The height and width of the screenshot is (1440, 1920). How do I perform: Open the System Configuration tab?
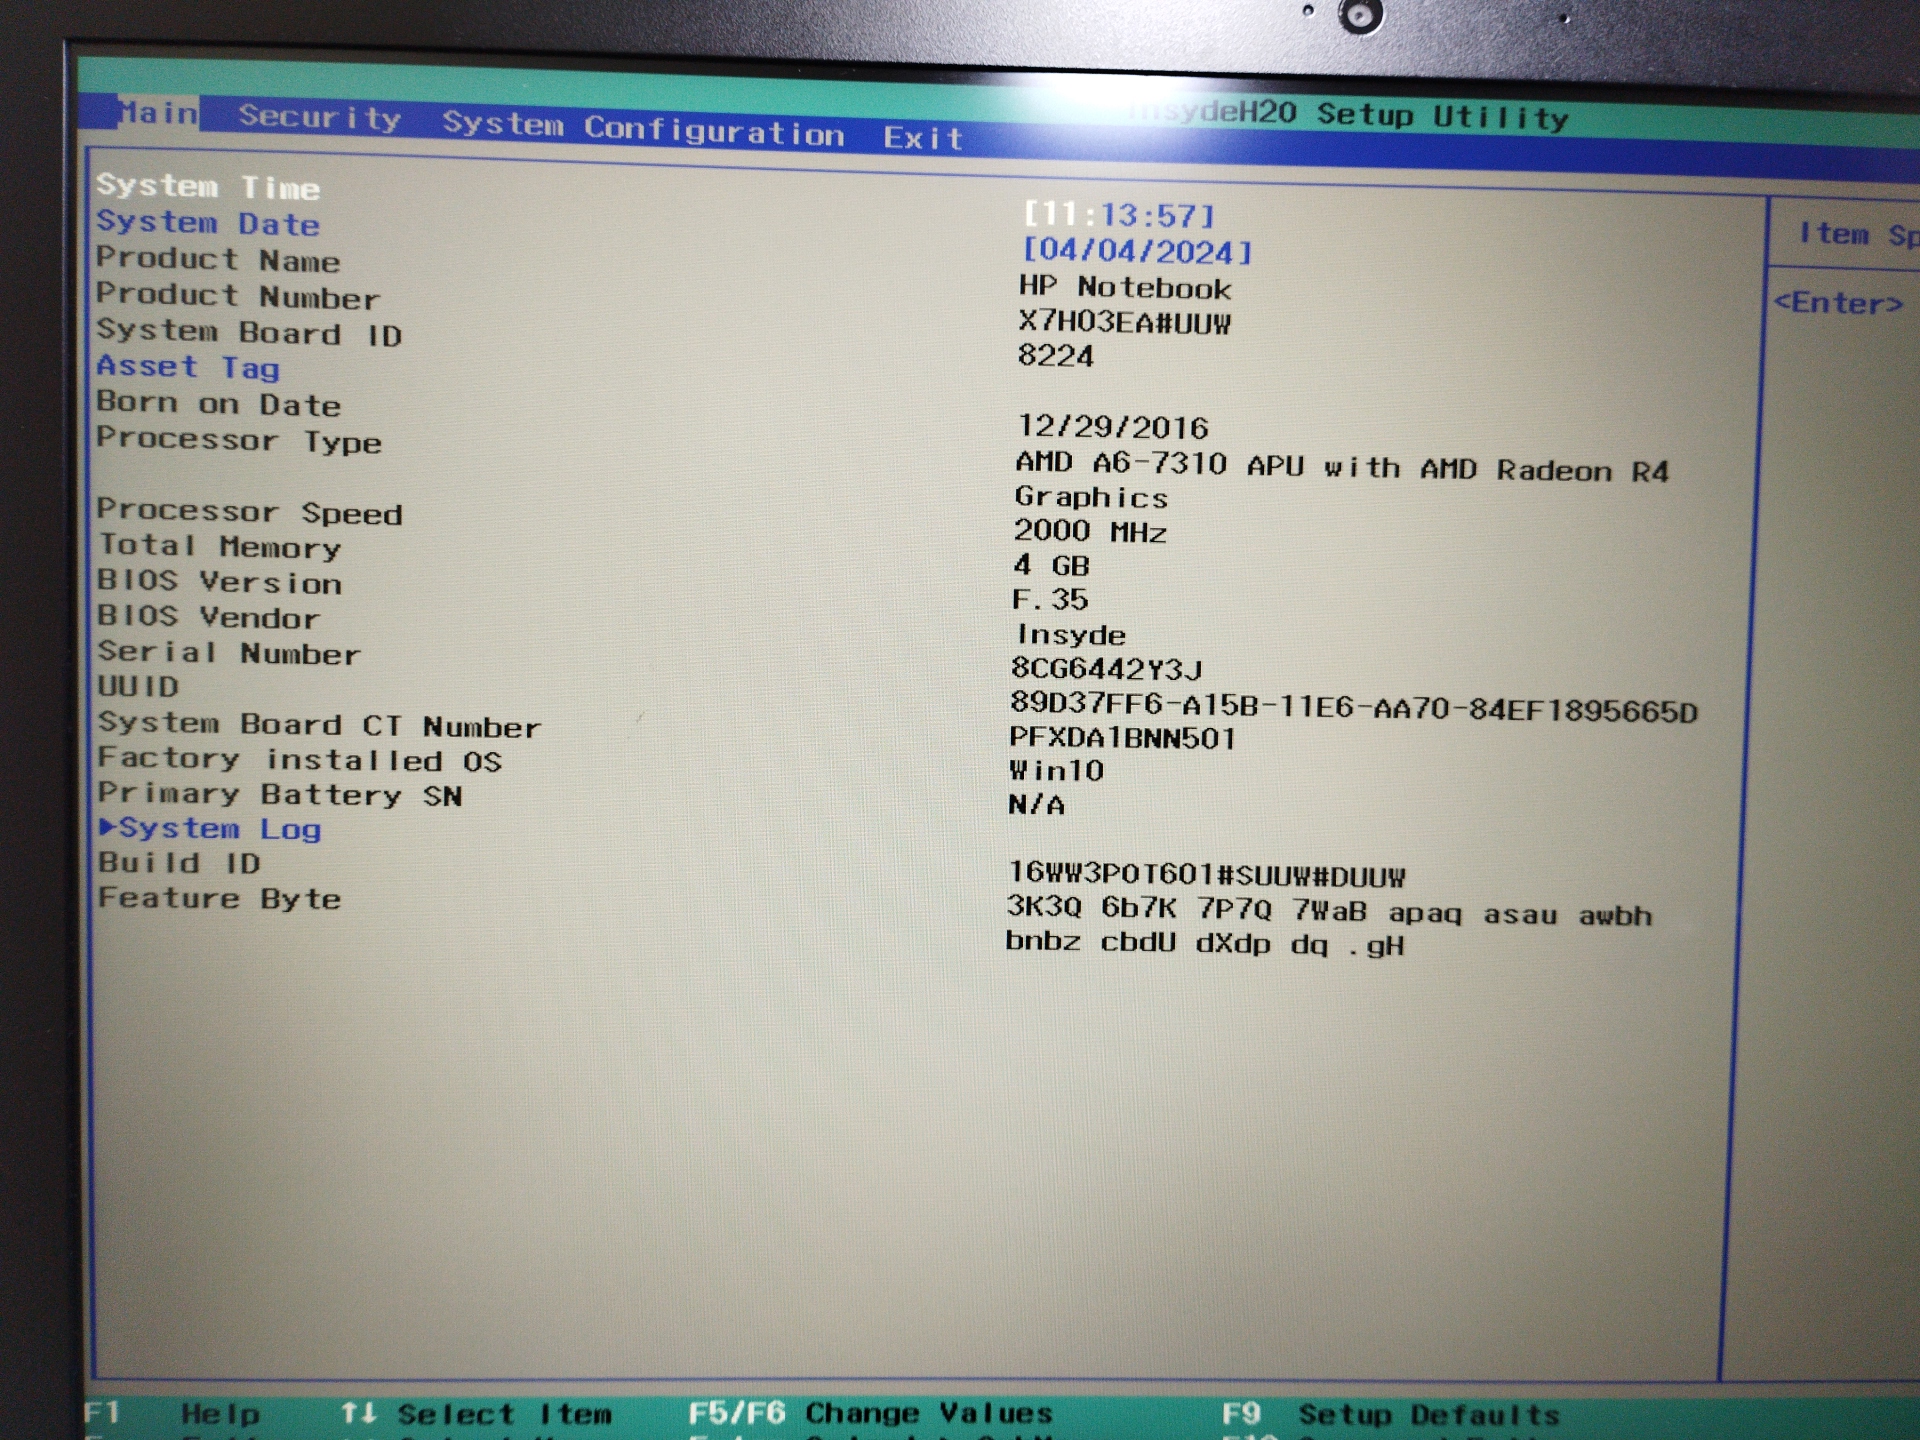[643, 129]
